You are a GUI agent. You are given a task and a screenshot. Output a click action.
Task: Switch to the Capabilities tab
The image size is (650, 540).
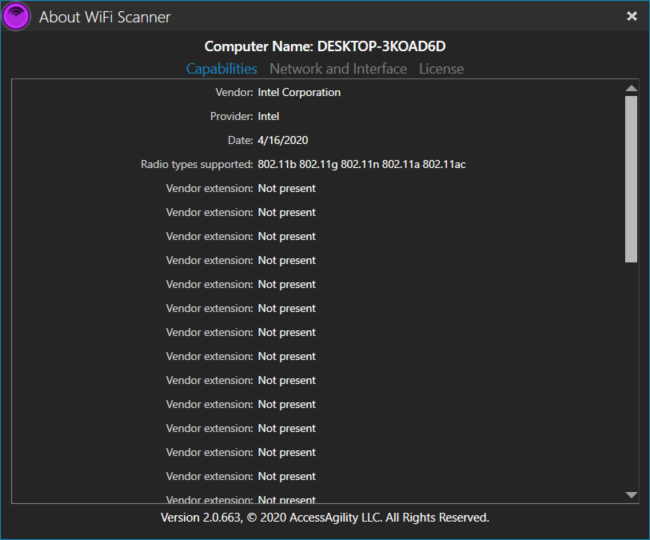(221, 69)
